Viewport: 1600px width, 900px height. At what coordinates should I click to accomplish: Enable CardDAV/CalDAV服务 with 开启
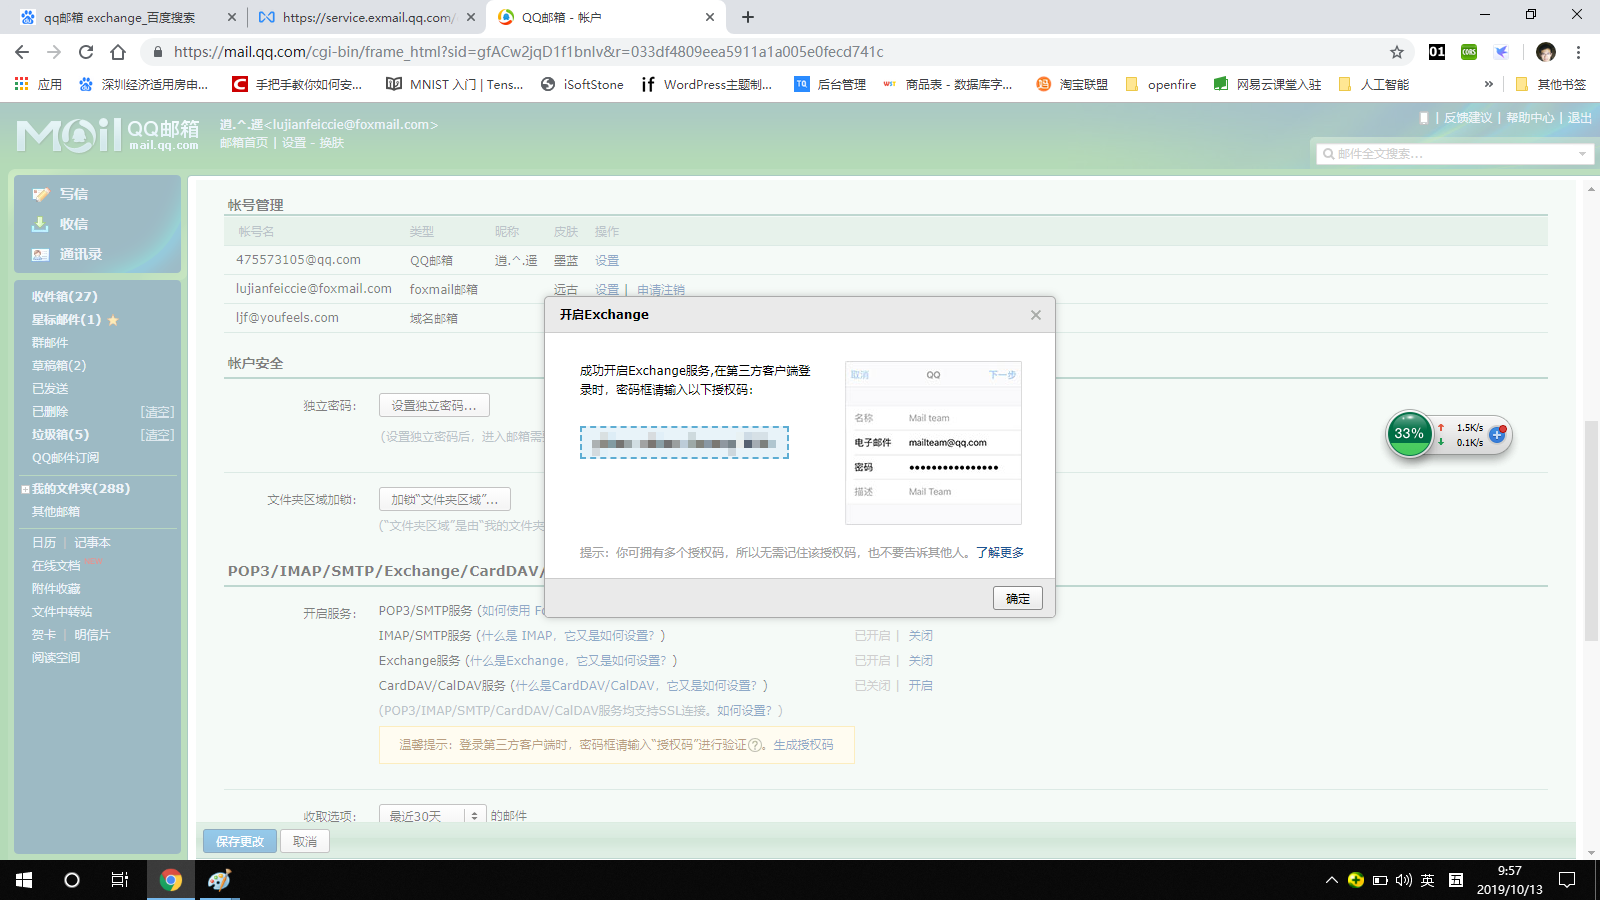coord(921,685)
